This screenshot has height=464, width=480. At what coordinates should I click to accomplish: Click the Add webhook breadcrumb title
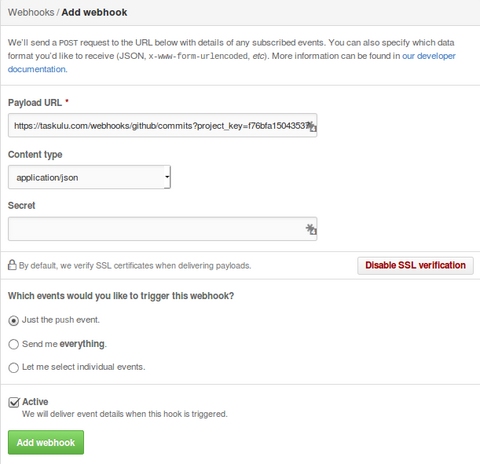click(94, 12)
